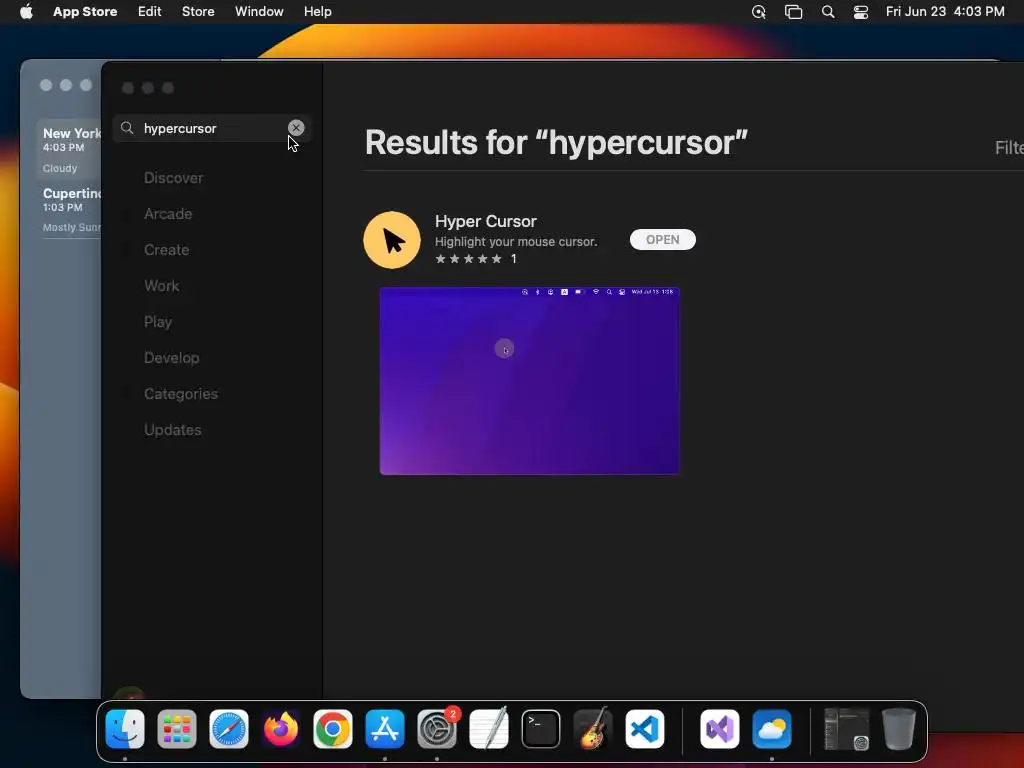The width and height of the screenshot is (1024, 768).
Task: Open the Develop section
Action: (x=172, y=358)
